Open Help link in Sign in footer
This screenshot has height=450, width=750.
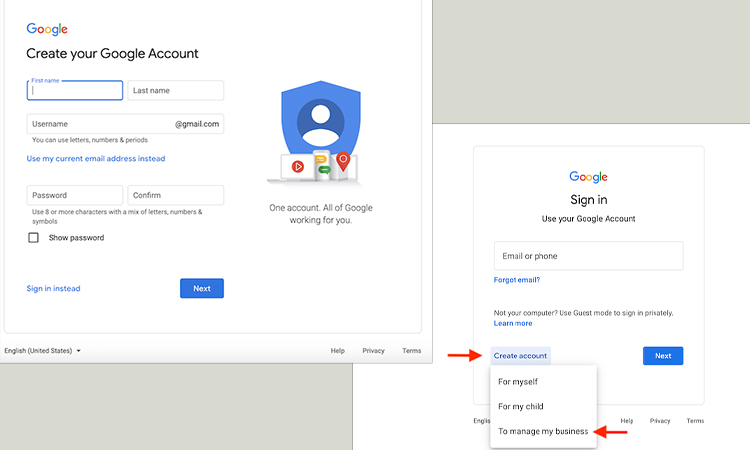(x=627, y=421)
